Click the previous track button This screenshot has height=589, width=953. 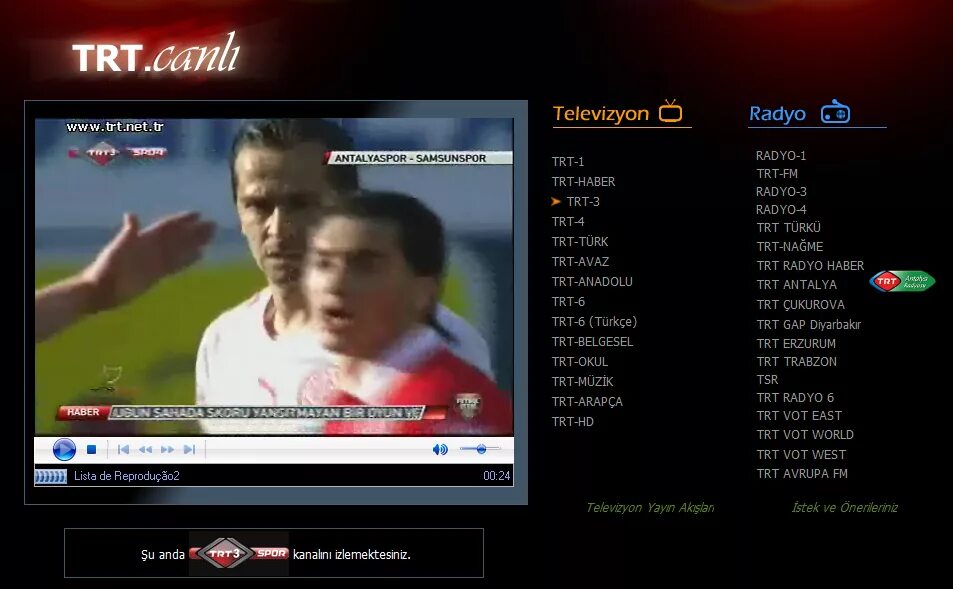click(x=123, y=450)
